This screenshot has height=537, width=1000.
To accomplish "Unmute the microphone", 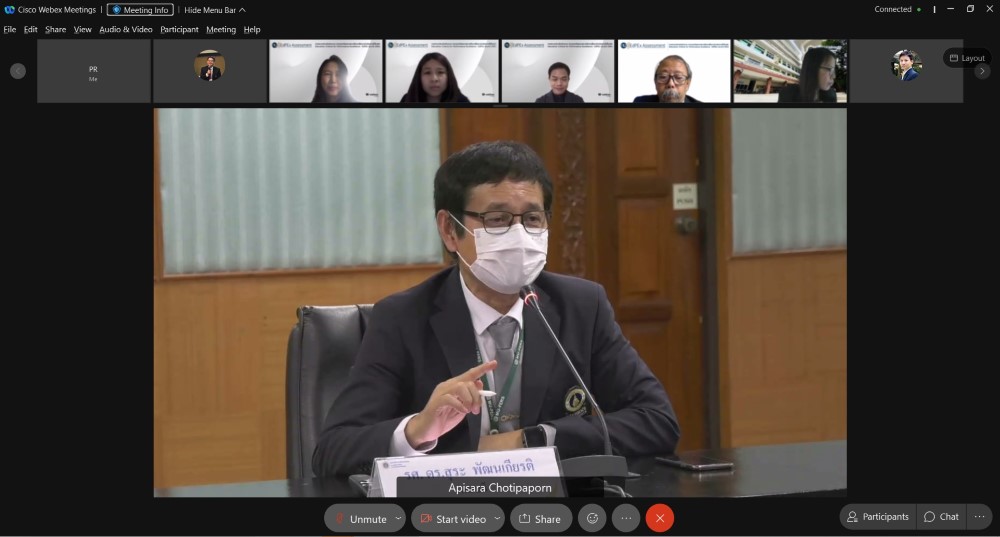I will point(359,519).
